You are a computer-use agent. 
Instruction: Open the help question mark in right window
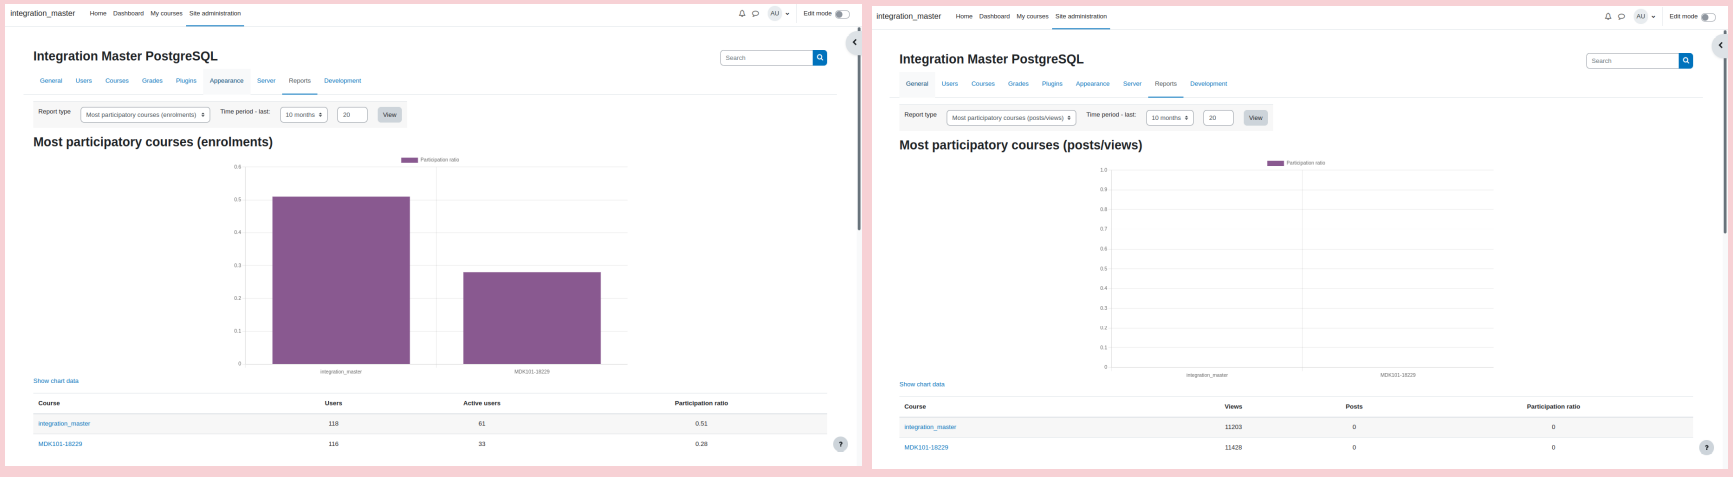click(1706, 448)
